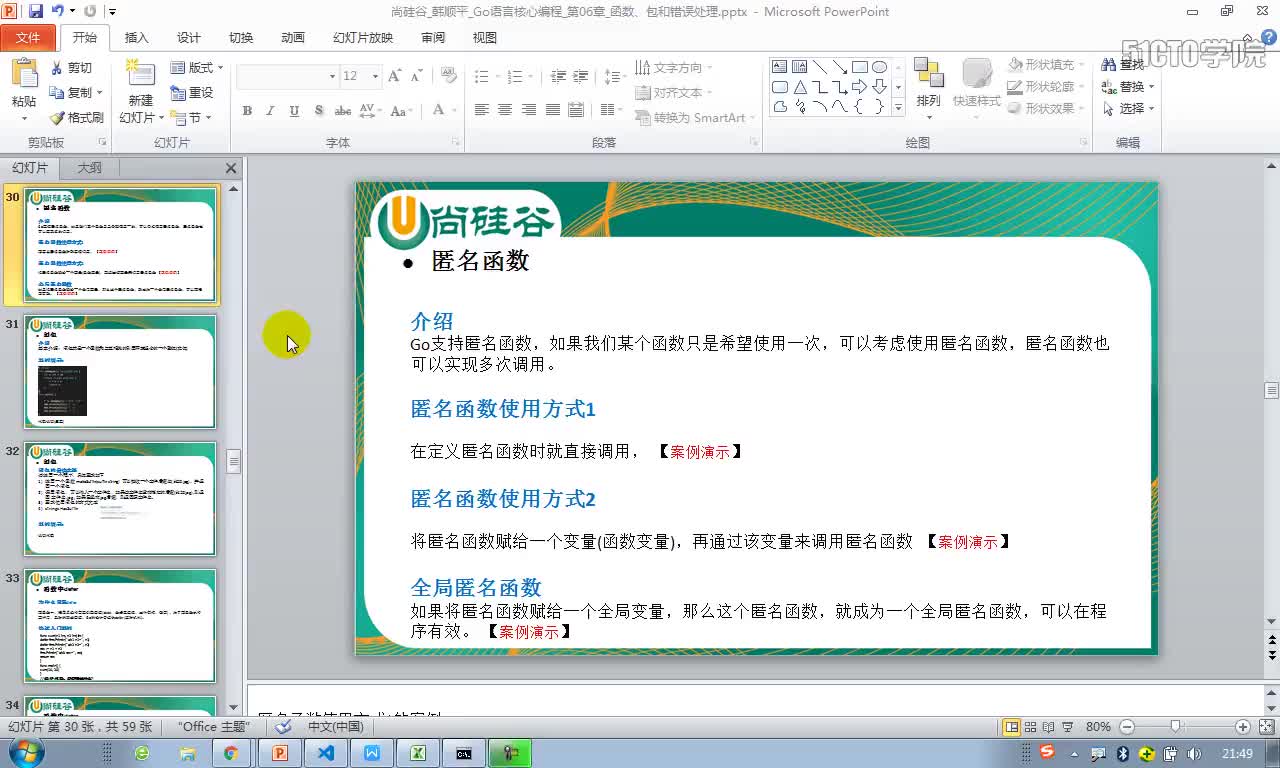This screenshot has height=768, width=1280.
Task: Toggle Italic formatting
Action: [x=270, y=110]
